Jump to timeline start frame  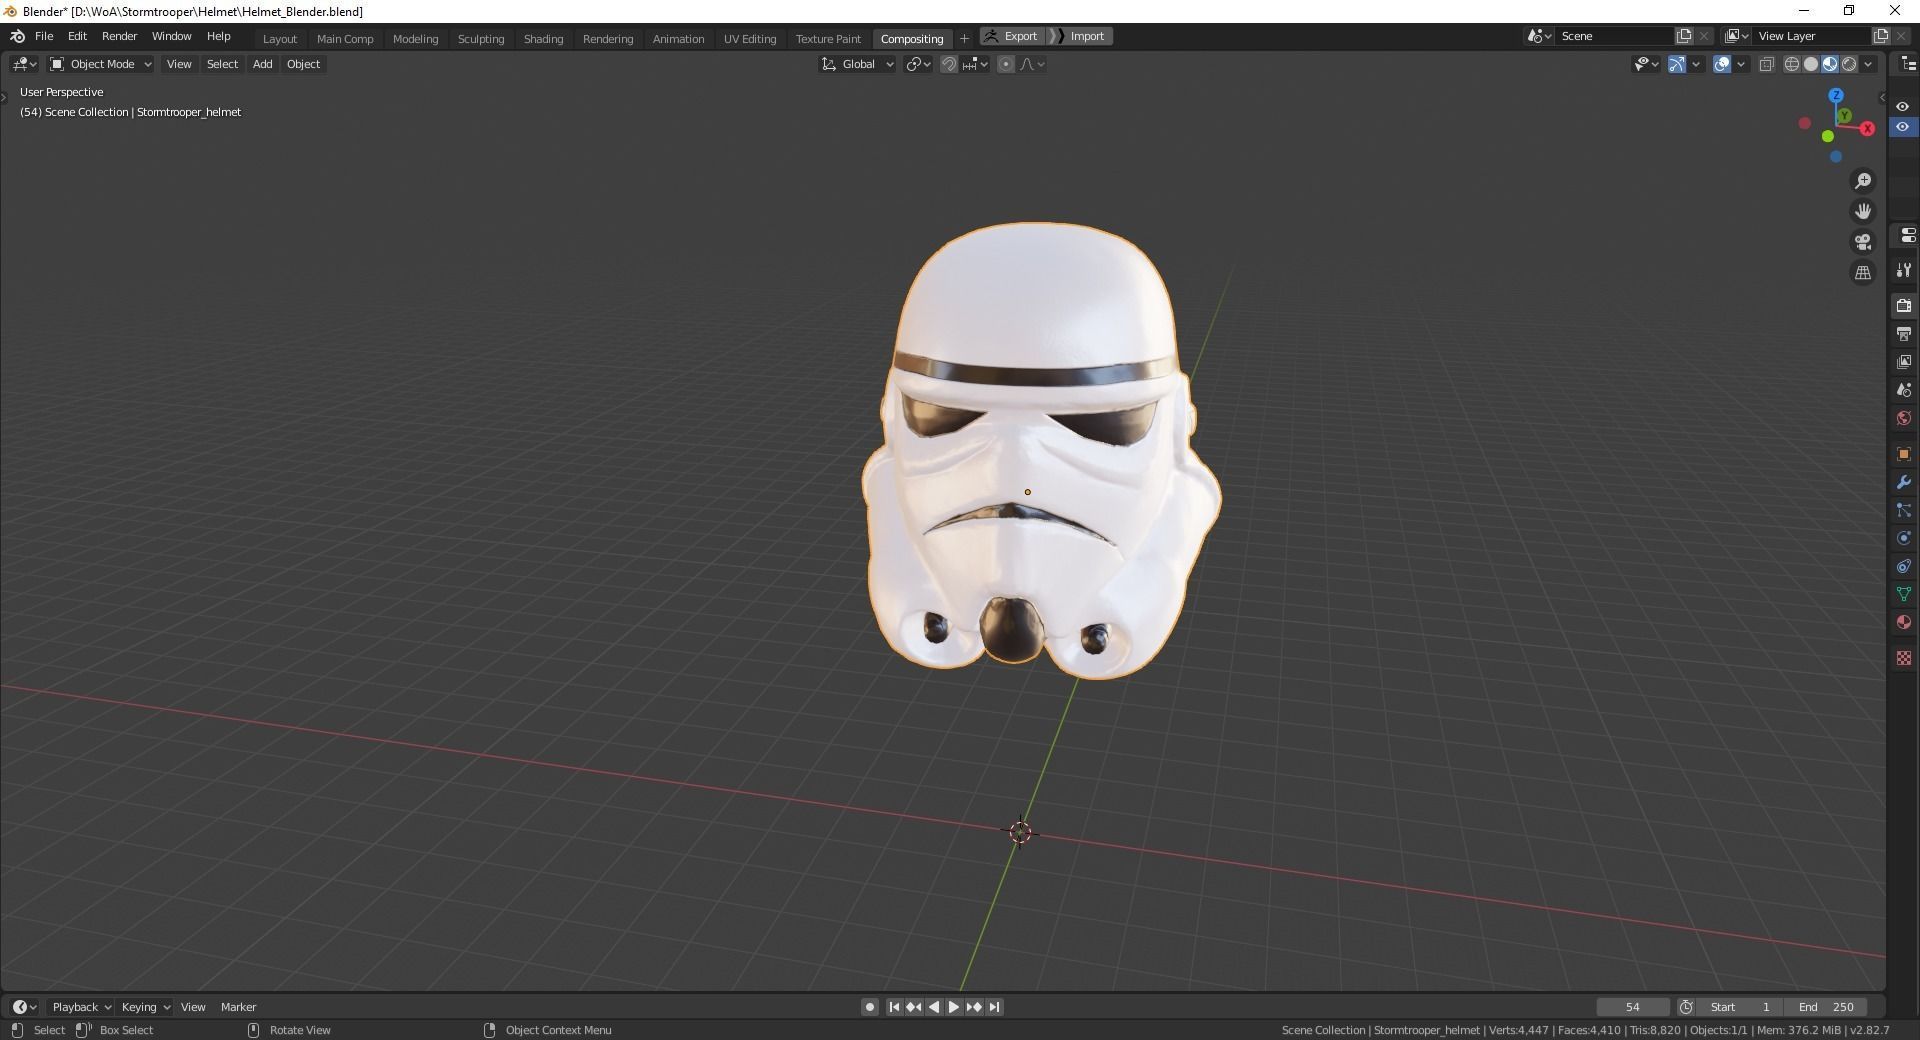point(894,1007)
